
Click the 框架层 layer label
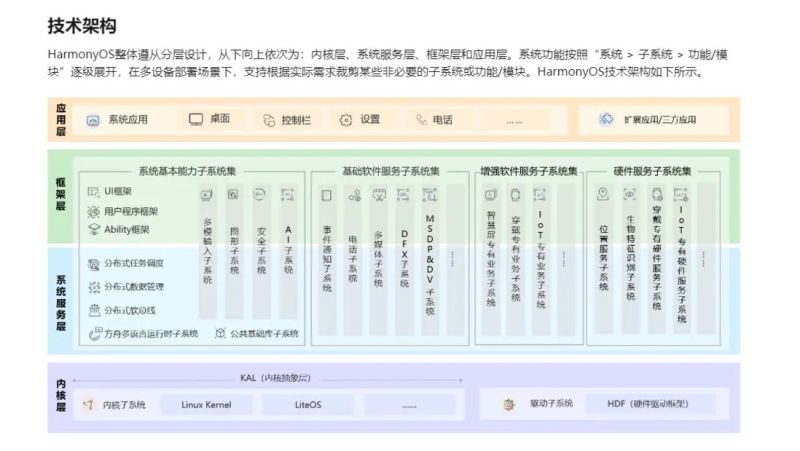(61, 194)
